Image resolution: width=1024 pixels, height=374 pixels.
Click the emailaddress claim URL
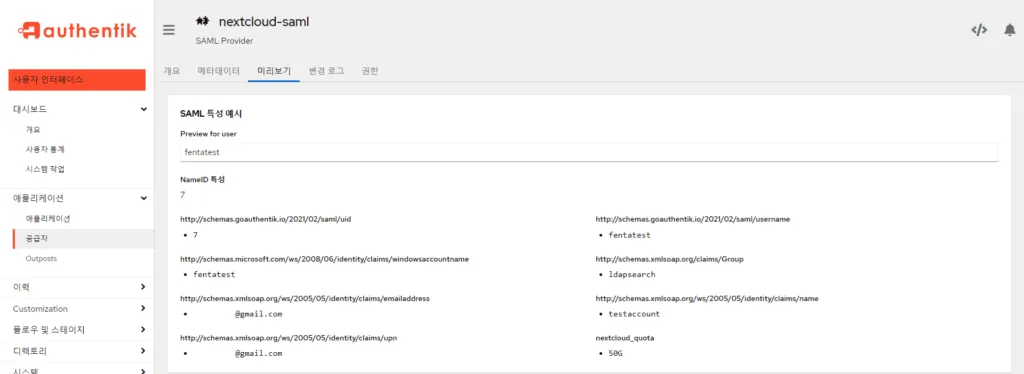click(305, 298)
